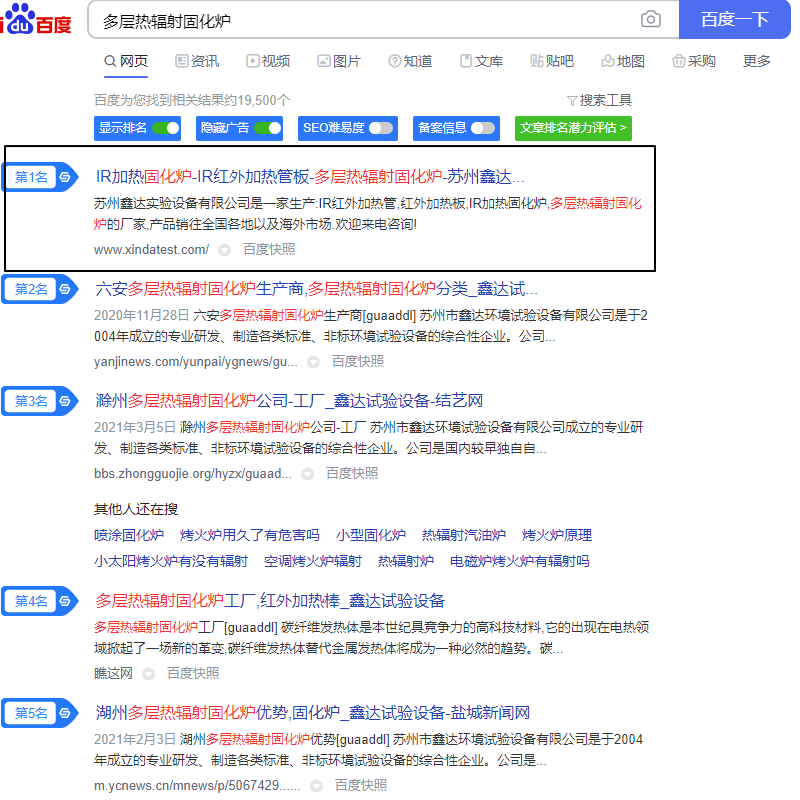Open result 多层热辐射固化炉工厂,红外加热棒
This screenshot has width=800, height=800.
(270, 601)
